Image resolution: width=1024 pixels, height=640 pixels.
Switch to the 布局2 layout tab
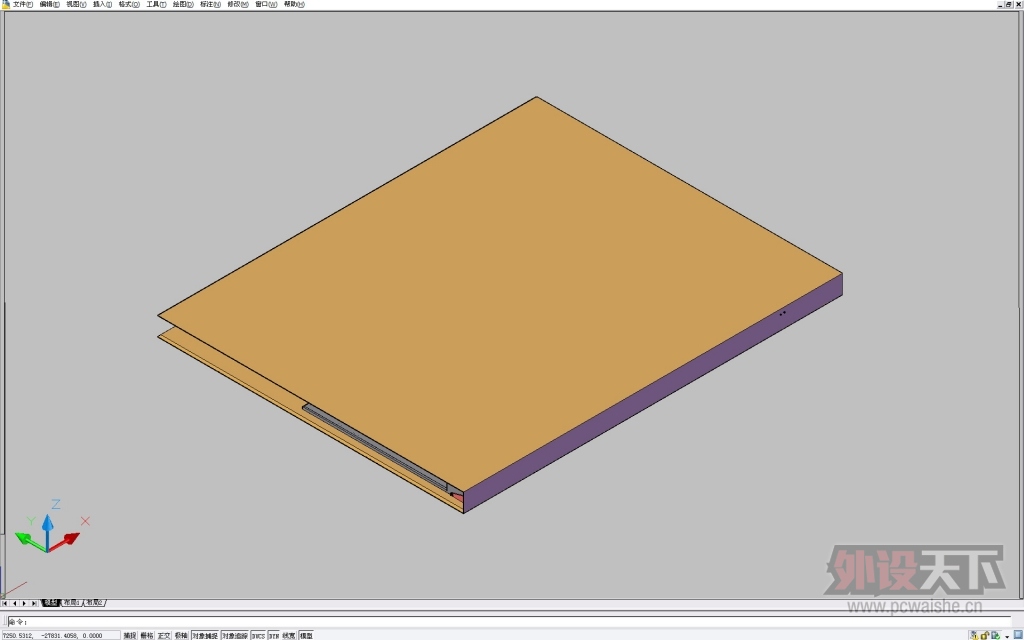(95, 603)
